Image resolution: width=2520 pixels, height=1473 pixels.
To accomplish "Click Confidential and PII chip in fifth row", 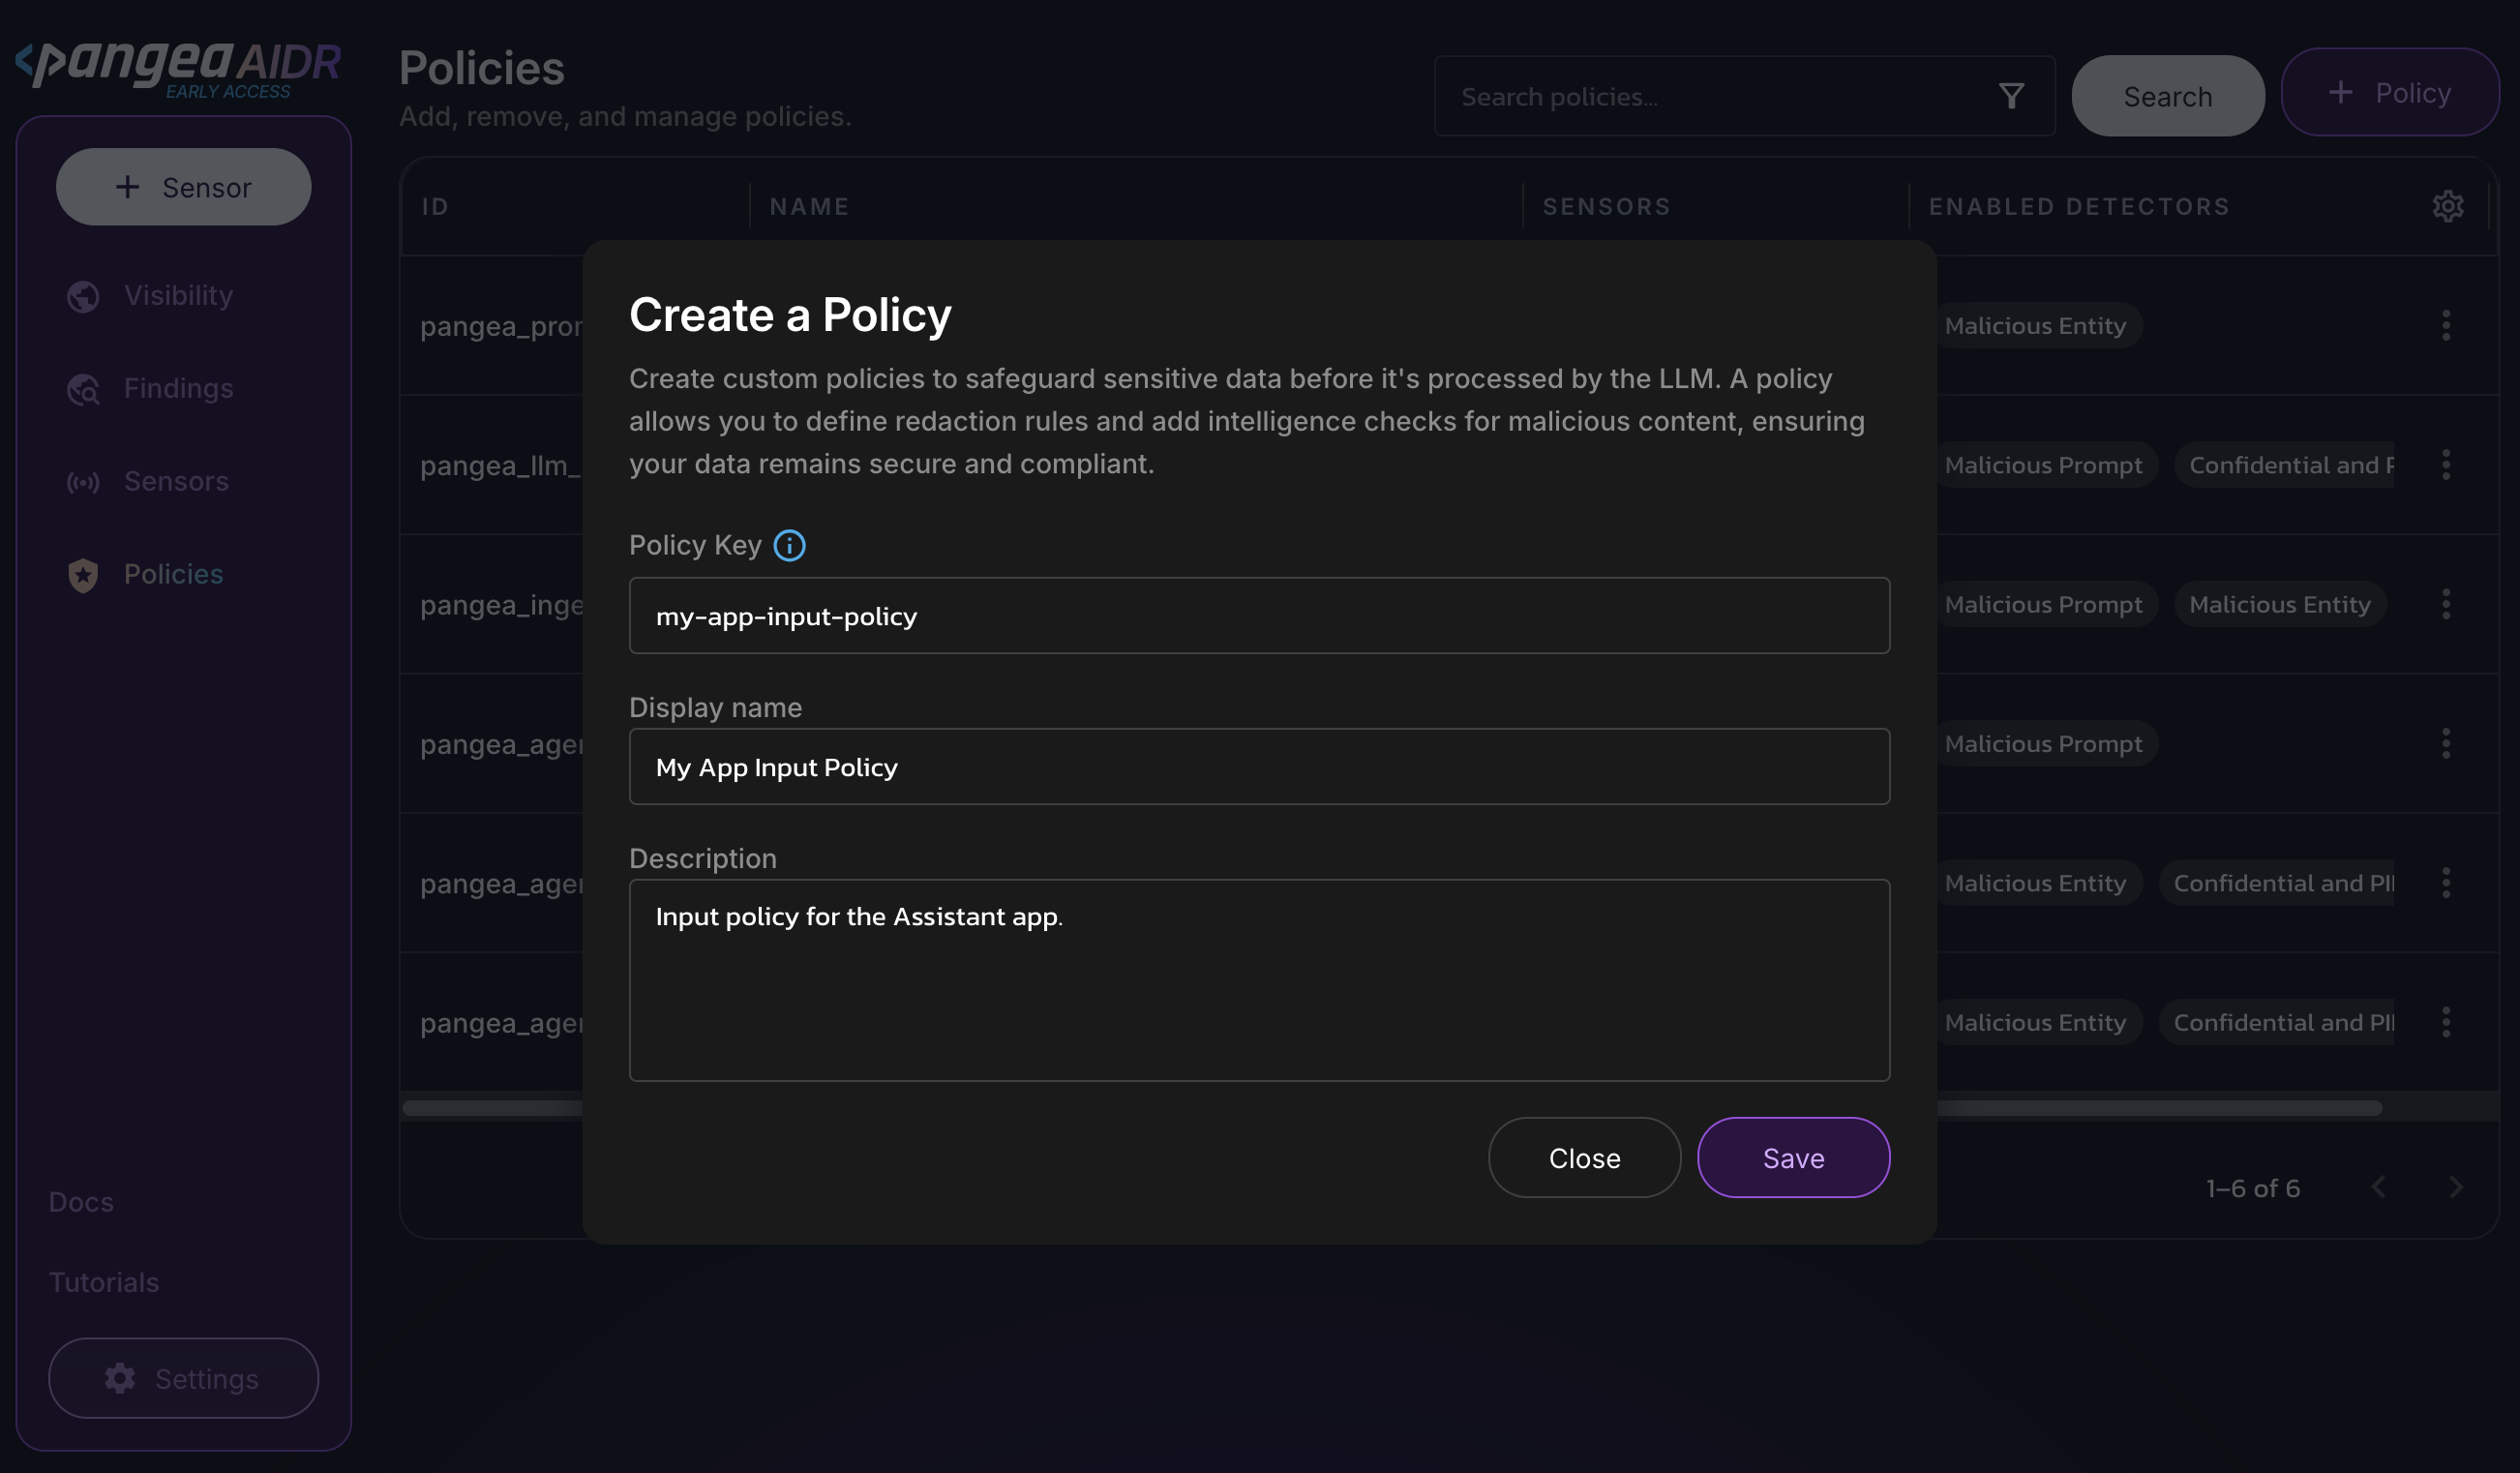I will [x=2277, y=883].
